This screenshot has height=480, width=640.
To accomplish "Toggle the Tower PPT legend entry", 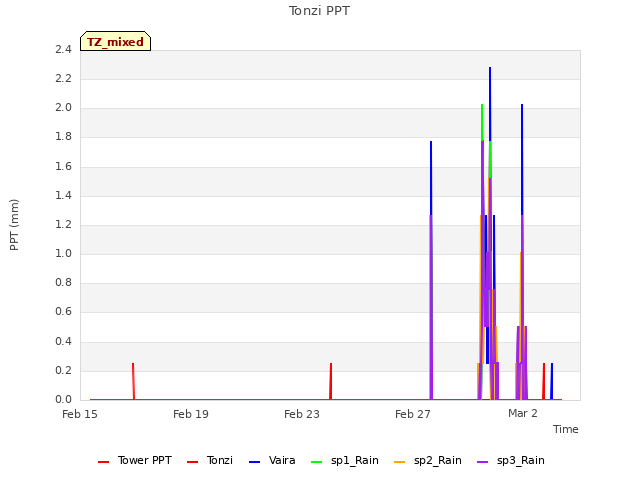I will coord(135,460).
